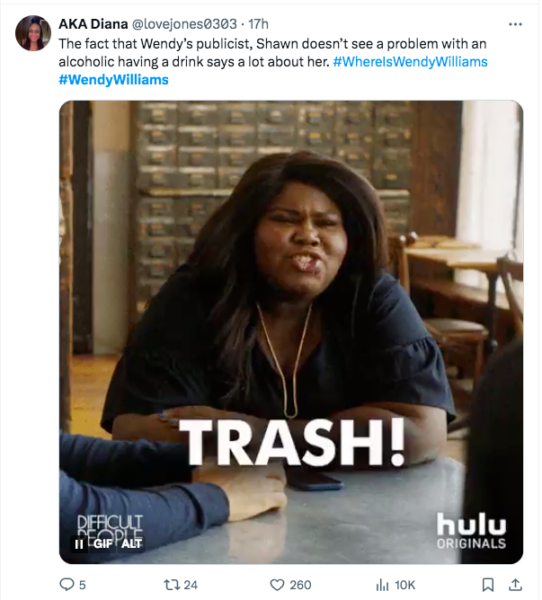Follow the #WhereIsWendyWilliams hashtag

coord(410,62)
